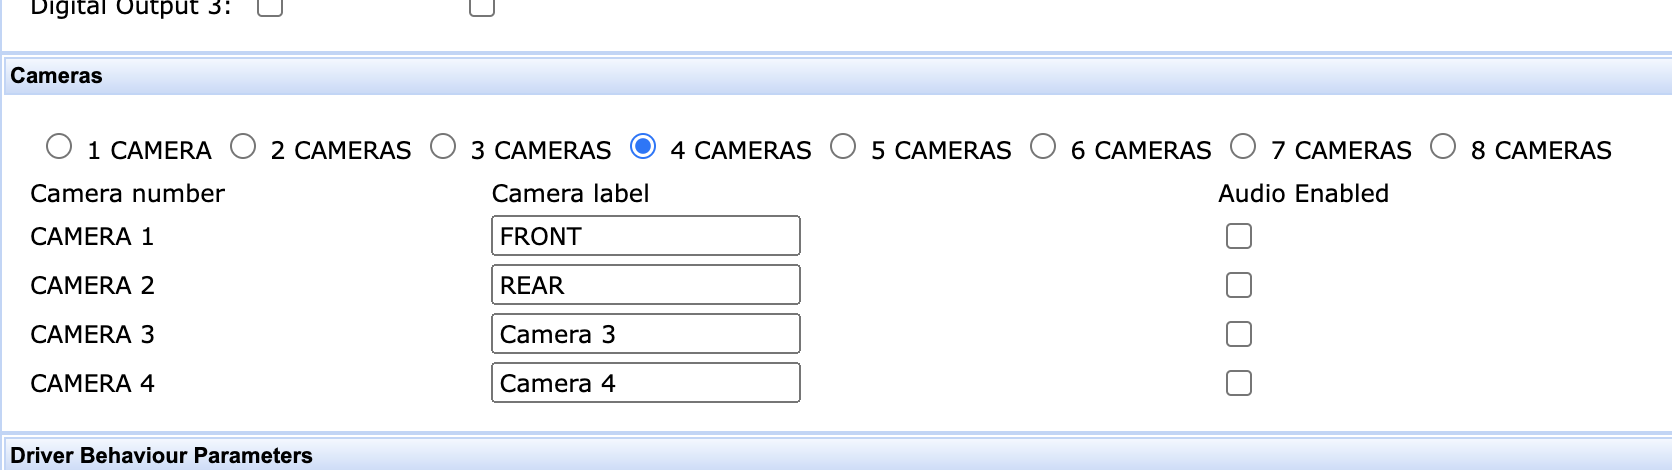Image resolution: width=1672 pixels, height=470 pixels.
Task: Pick the 3 CAMERAS option
Action: coord(443,147)
